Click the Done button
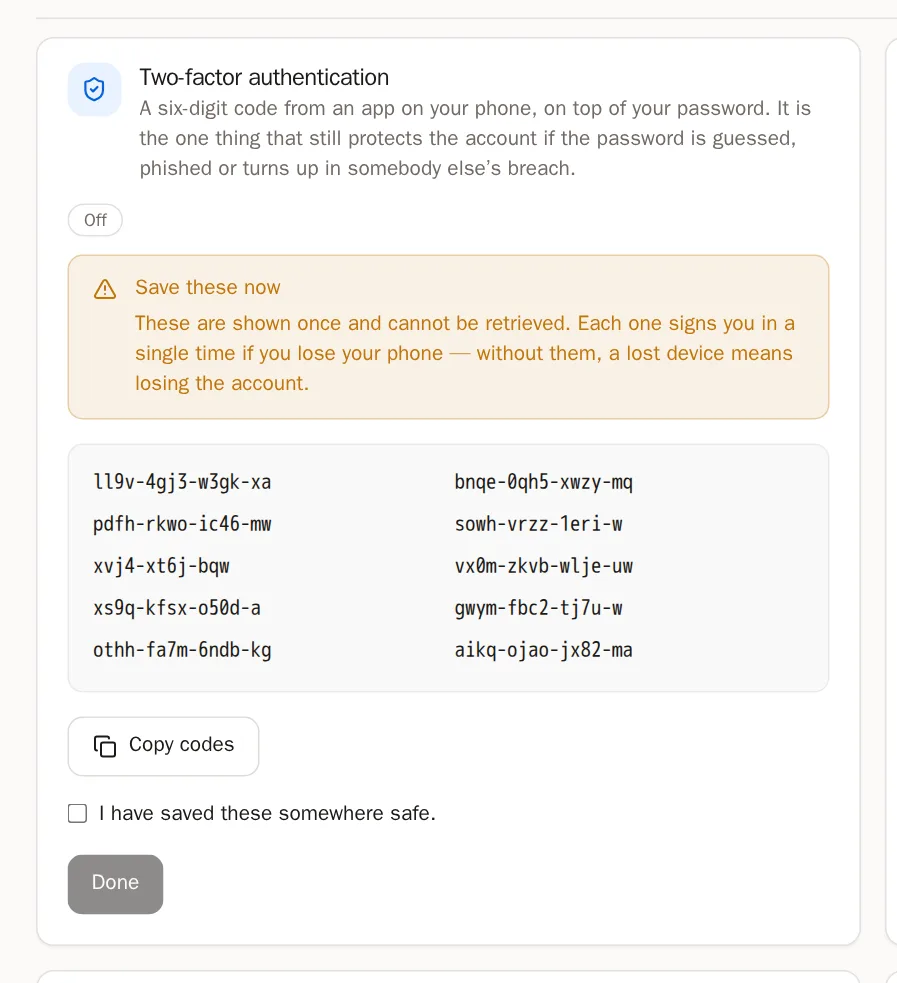Image resolution: width=897 pixels, height=983 pixels. point(115,884)
